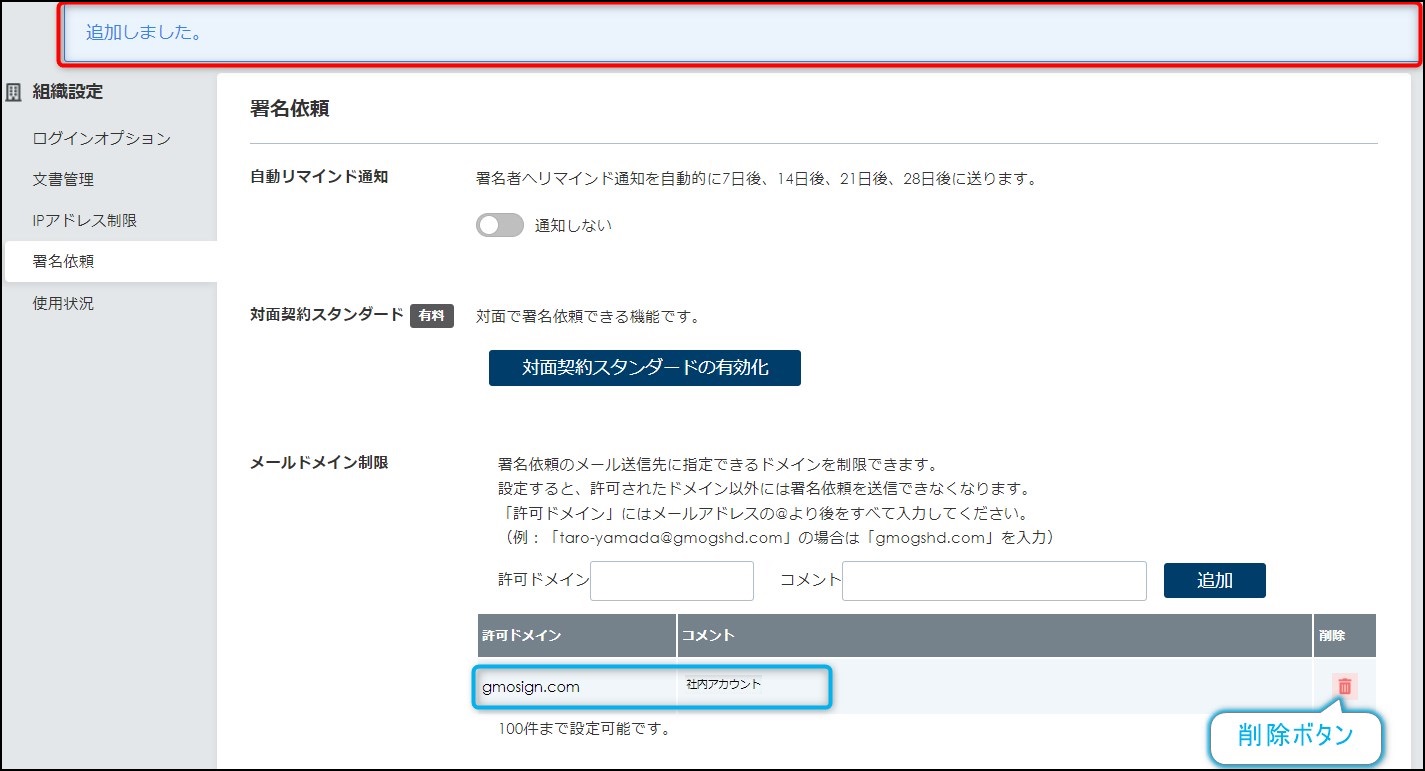Image resolution: width=1425 pixels, height=771 pixels.
Task: Click the 追加 button
Action: pos(1214,580)
